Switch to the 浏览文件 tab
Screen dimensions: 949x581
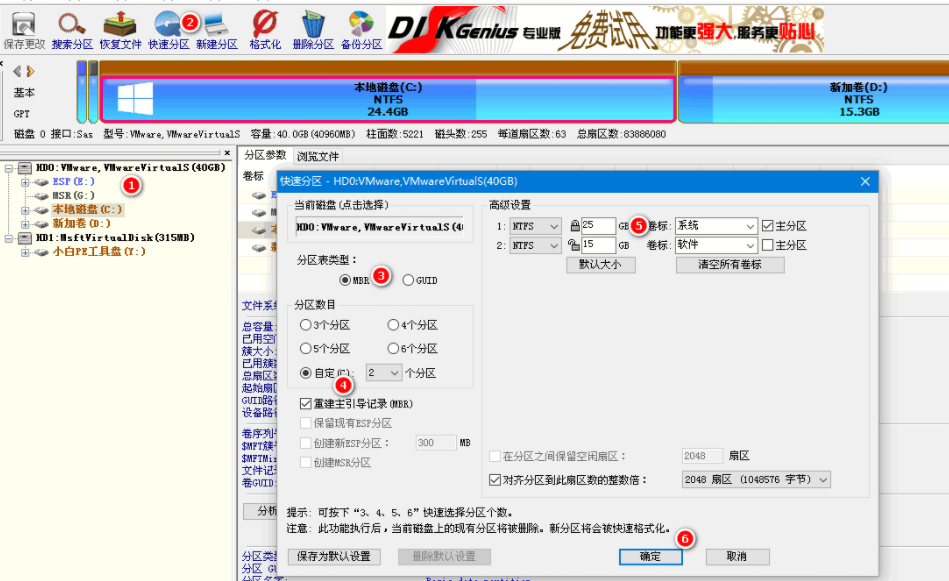(318, 156)
